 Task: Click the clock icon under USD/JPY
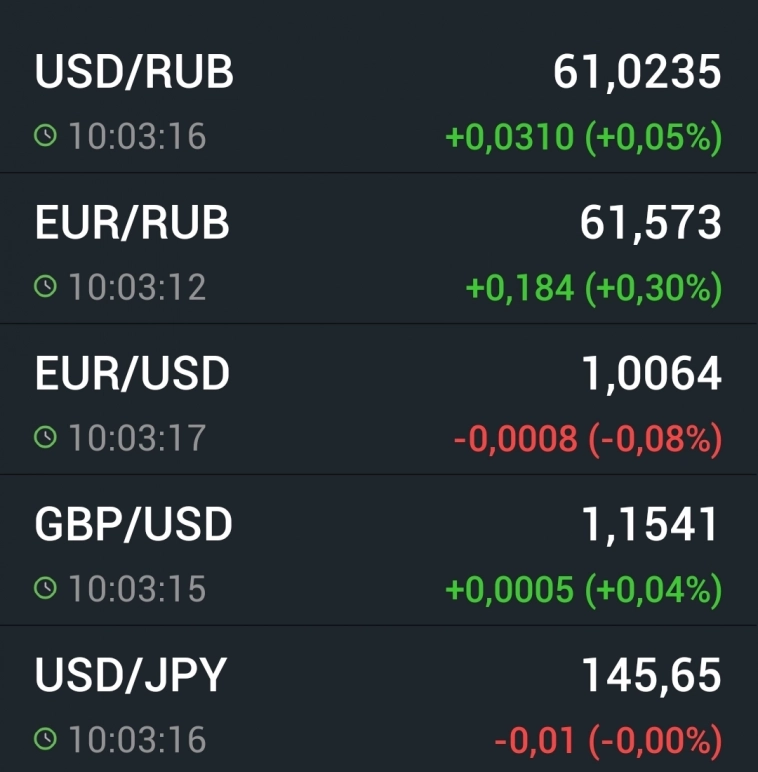tap(46, 740)
